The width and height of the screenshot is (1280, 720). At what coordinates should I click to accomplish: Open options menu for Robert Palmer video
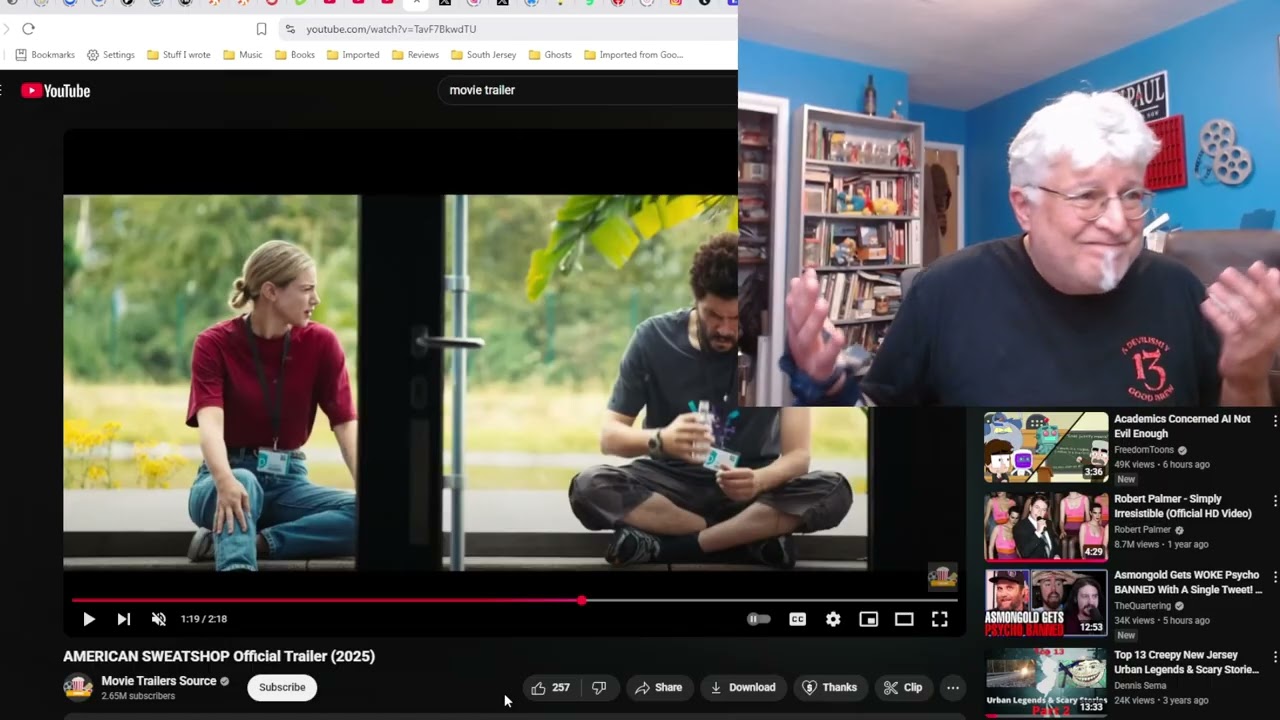[x=1275, y=500]
